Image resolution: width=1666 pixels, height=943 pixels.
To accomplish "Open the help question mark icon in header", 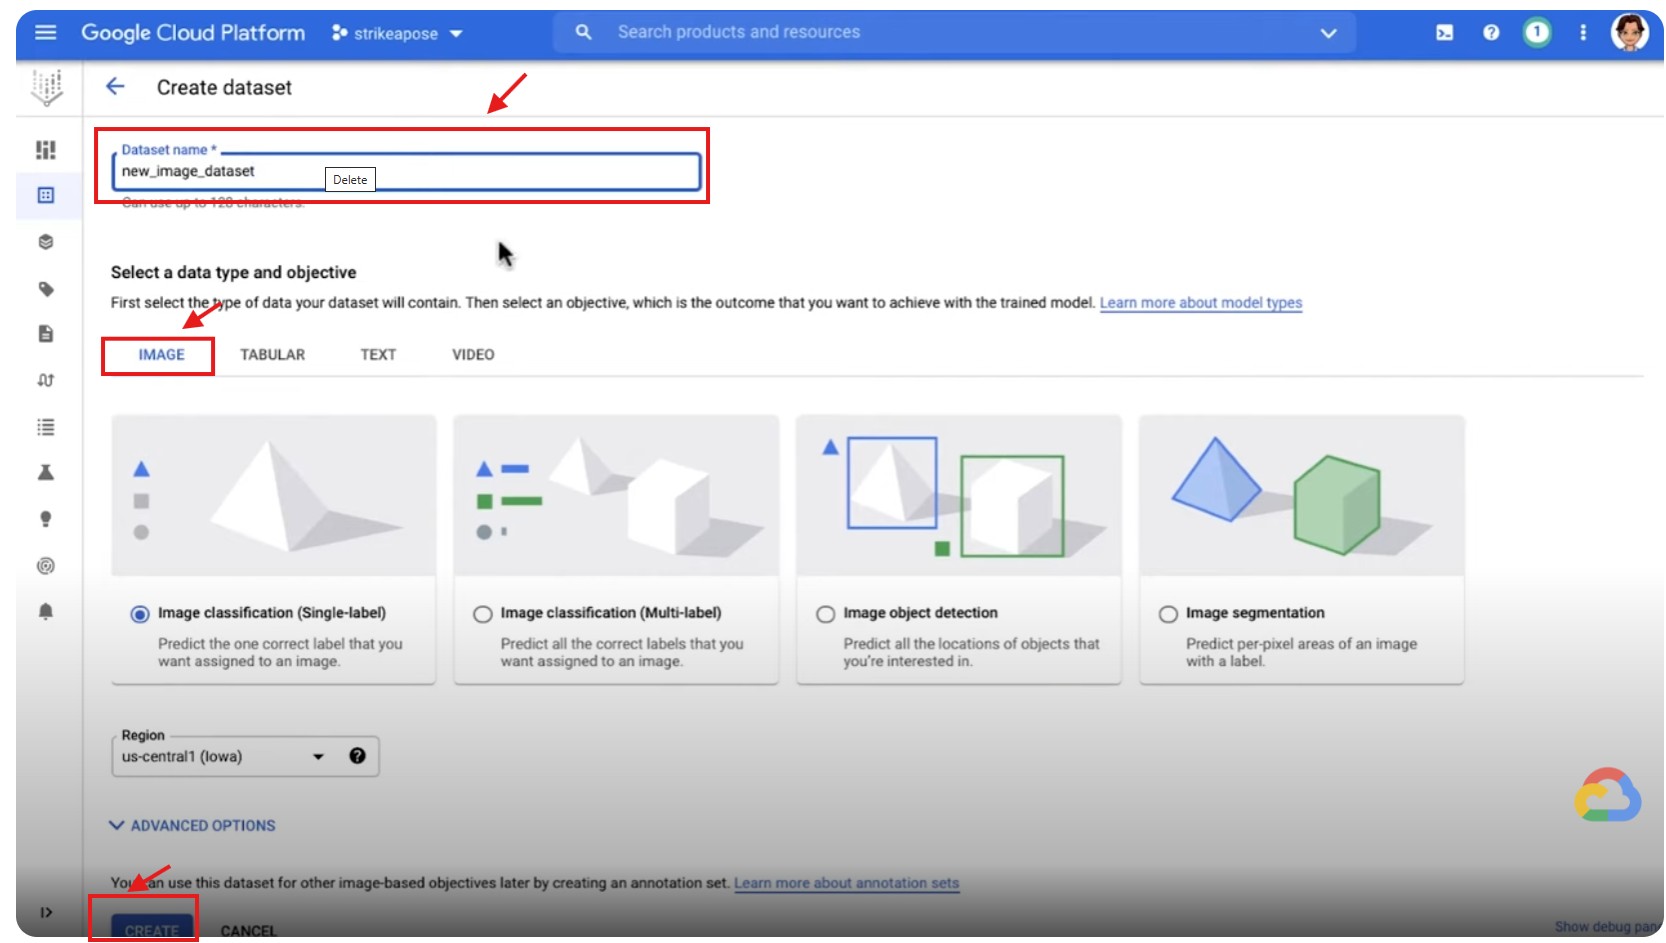I will click(x=1491, y=33).
